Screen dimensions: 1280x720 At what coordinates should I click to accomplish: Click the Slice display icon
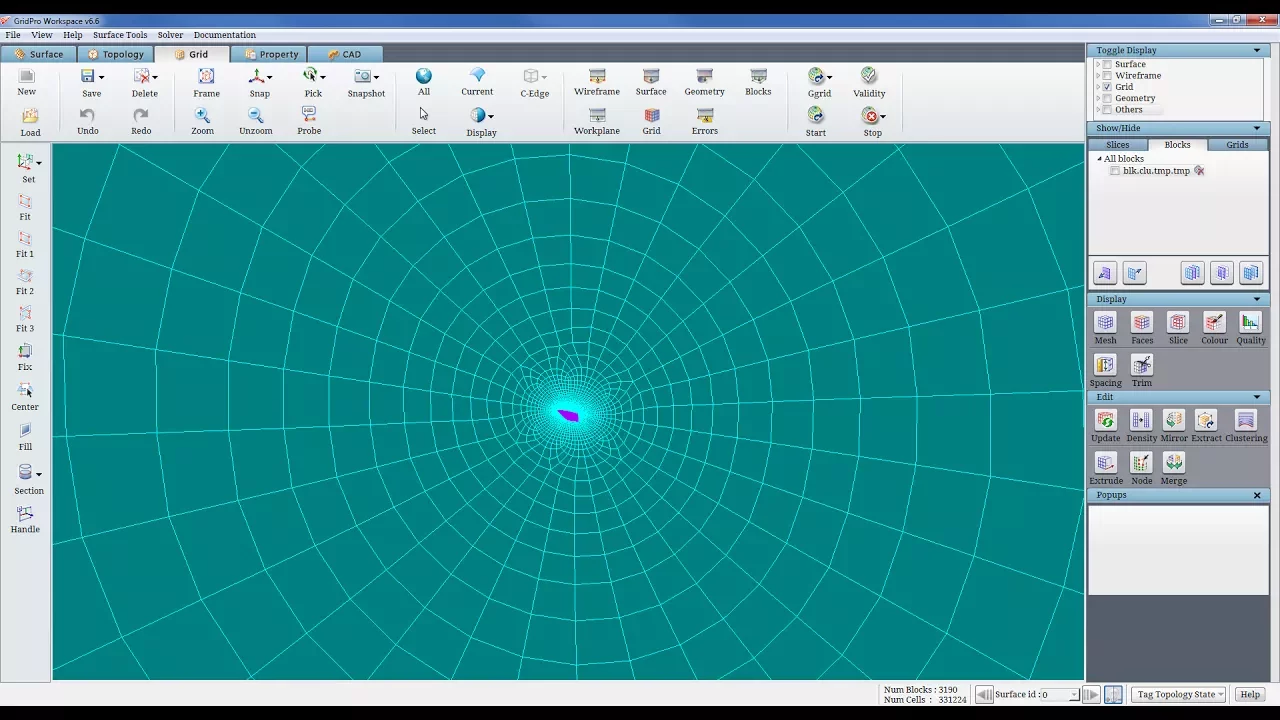tap(1178, 322)
